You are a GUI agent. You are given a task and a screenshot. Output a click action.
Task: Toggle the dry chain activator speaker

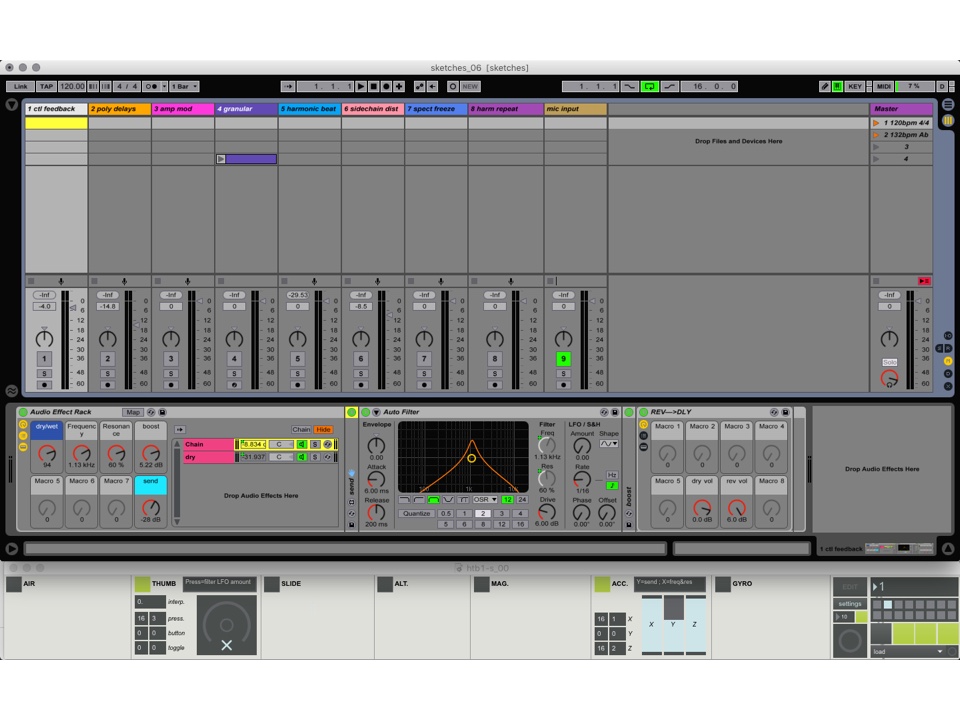click(x=302, y=457)
